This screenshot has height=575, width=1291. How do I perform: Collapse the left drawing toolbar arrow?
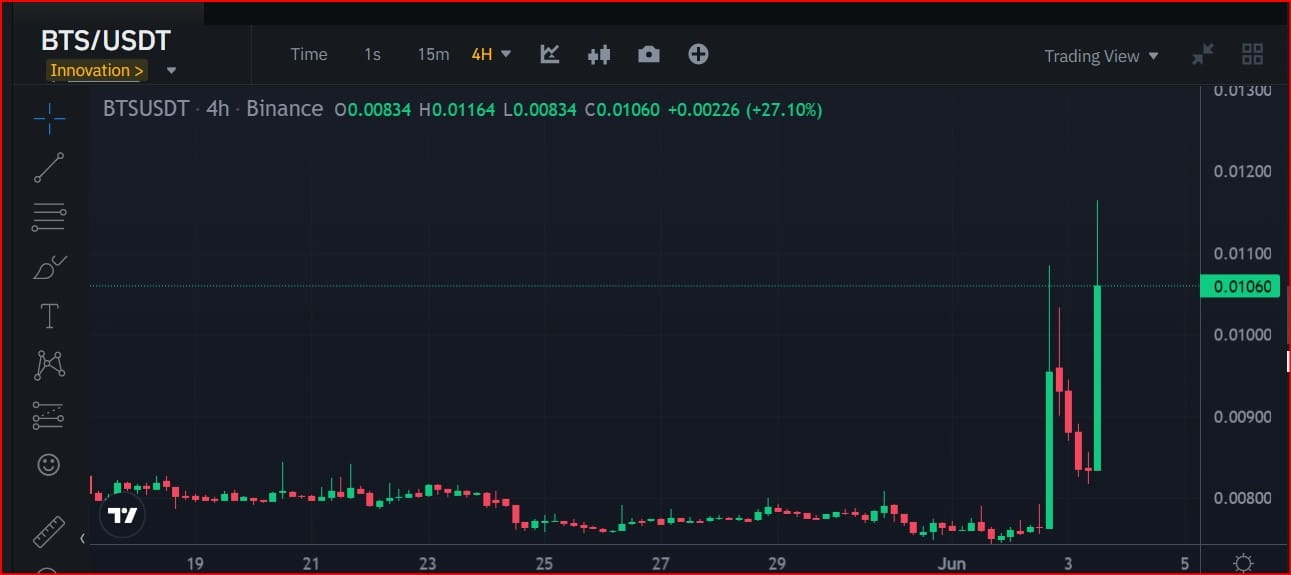click(x=83, y=539)
